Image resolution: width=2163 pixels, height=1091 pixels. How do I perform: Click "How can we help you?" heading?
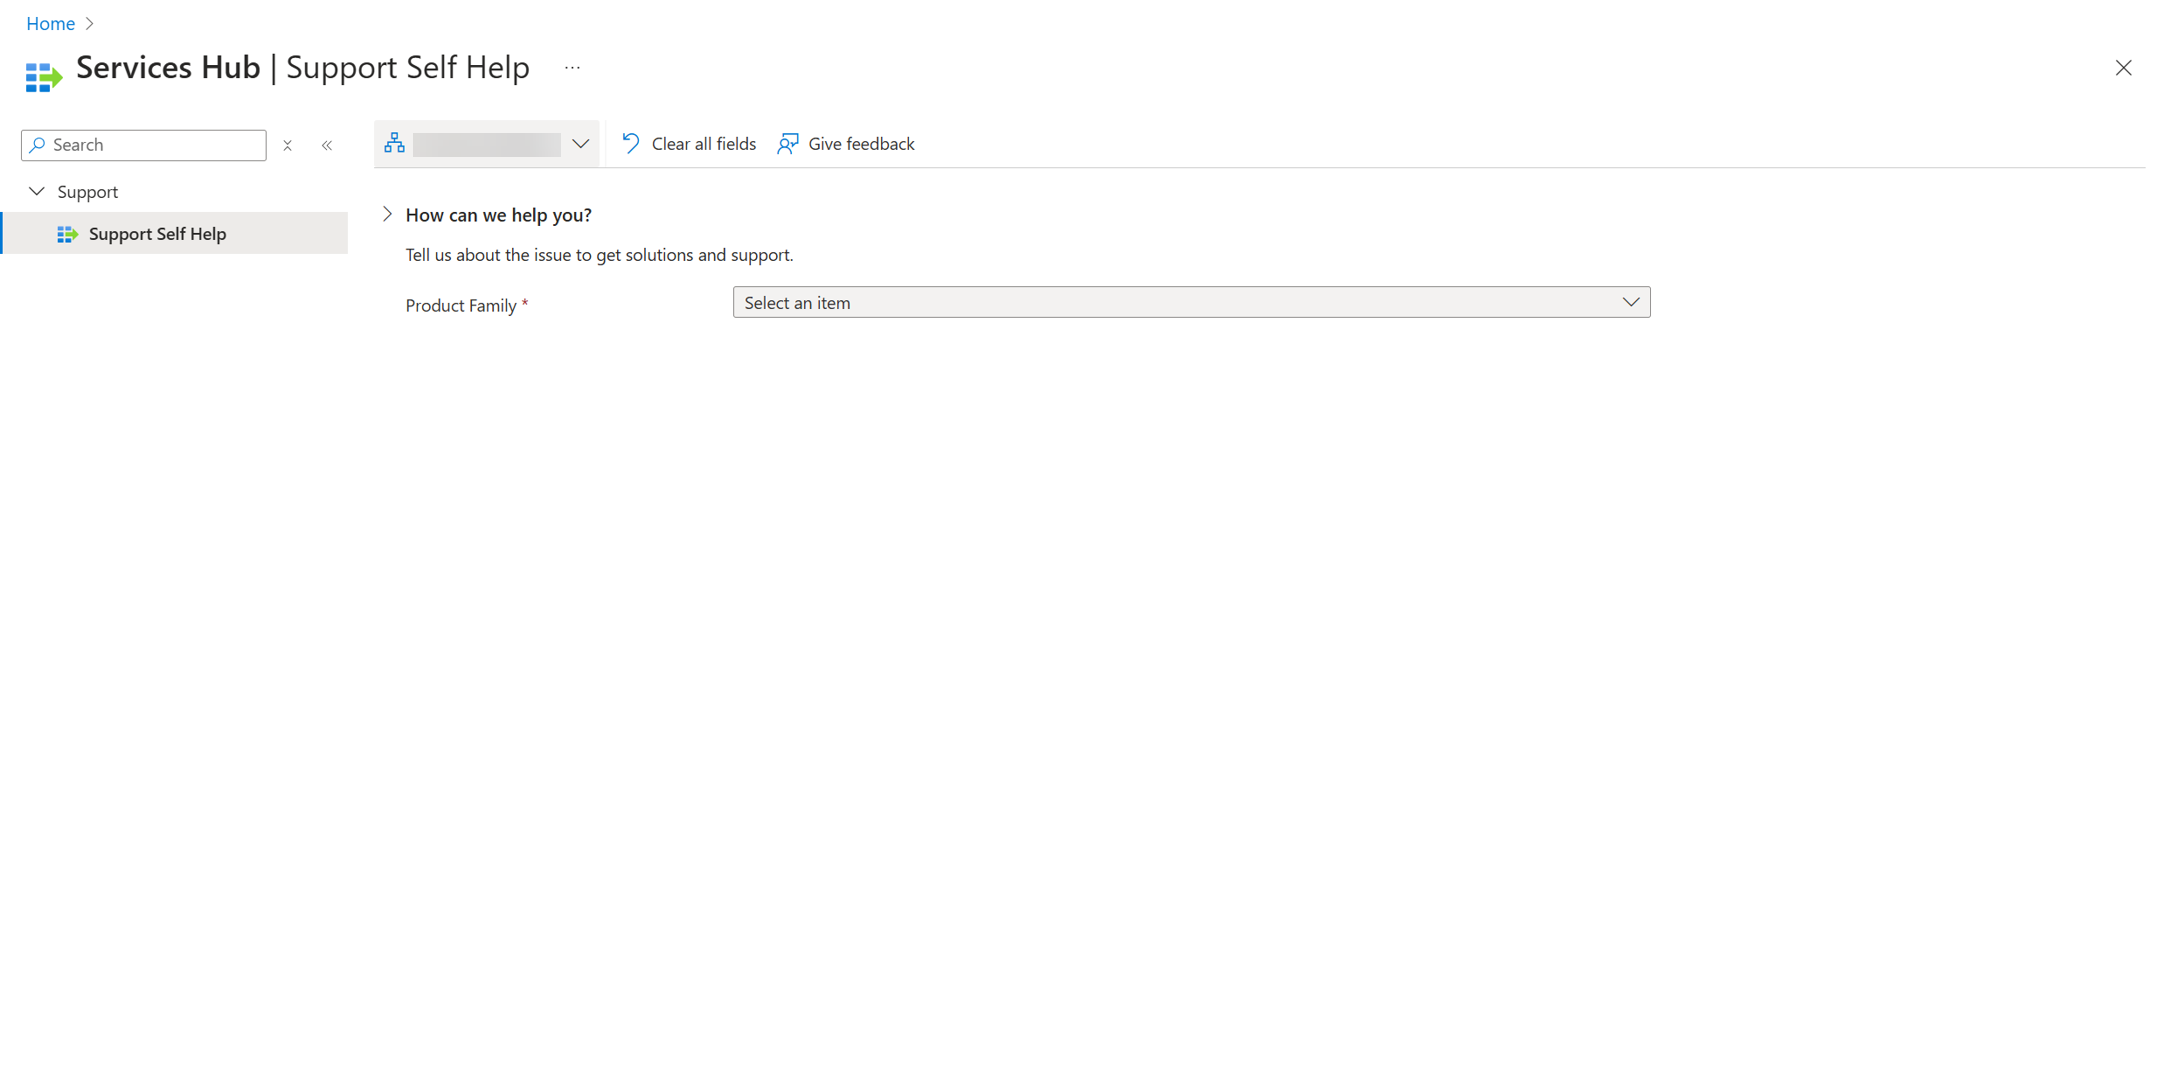(498, 215)
